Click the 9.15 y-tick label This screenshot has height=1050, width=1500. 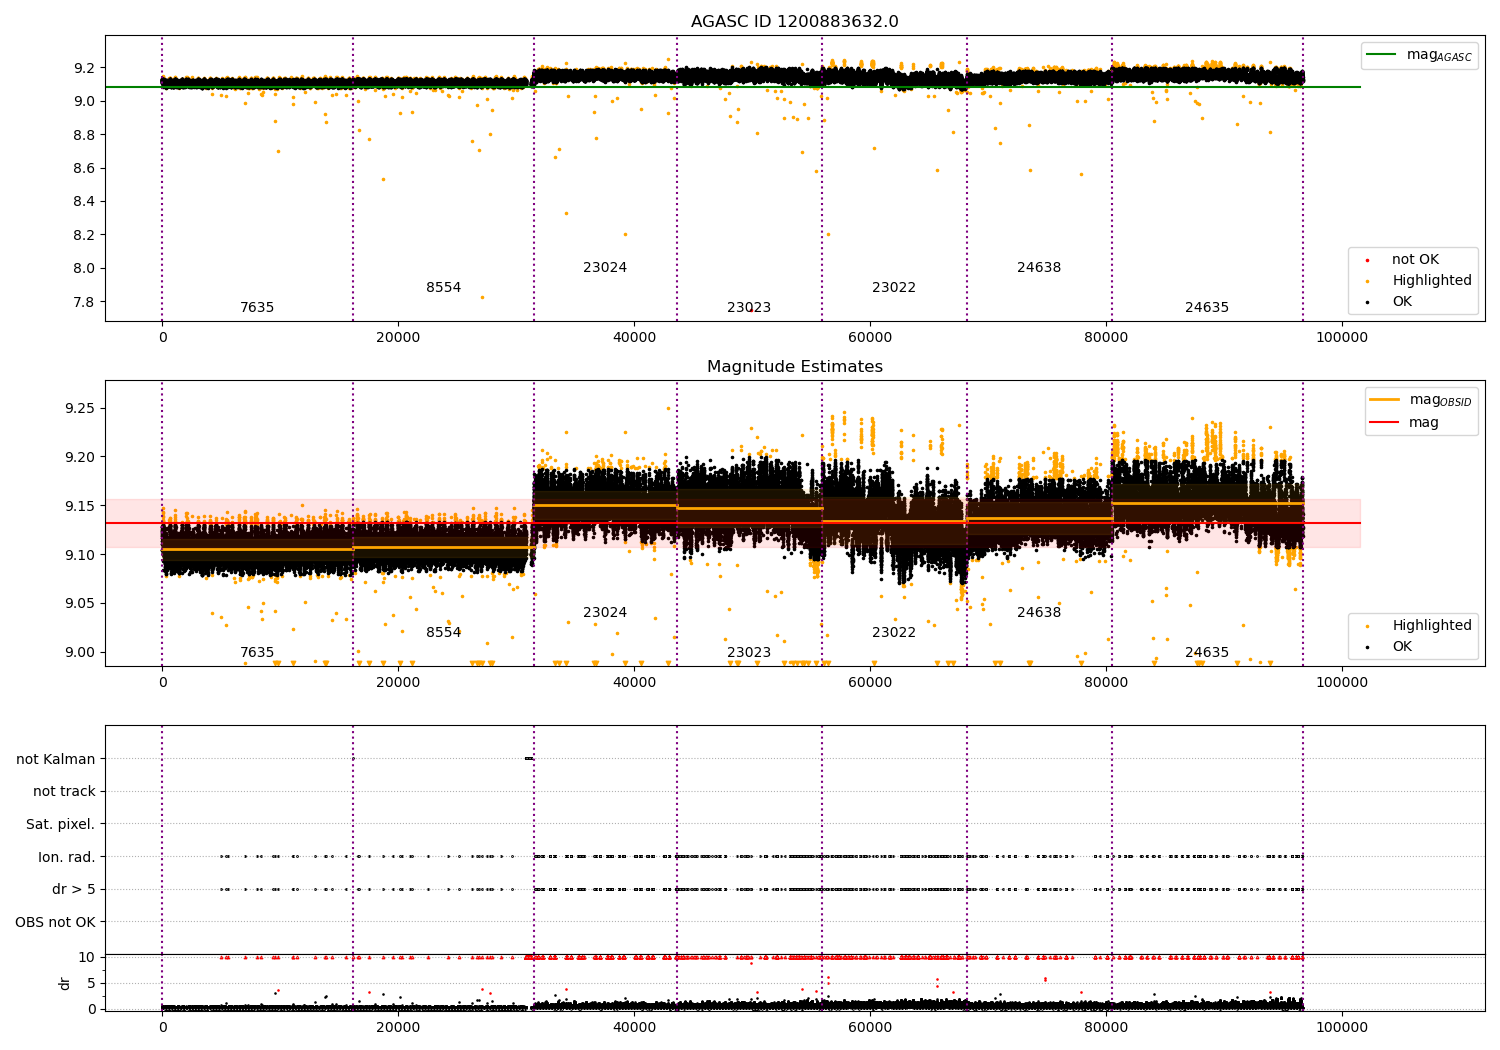(x=80, y=506)
